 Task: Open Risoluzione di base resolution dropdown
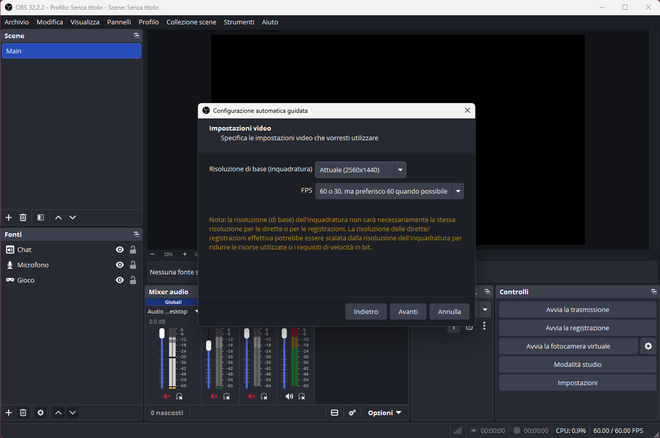click(361, 170)
